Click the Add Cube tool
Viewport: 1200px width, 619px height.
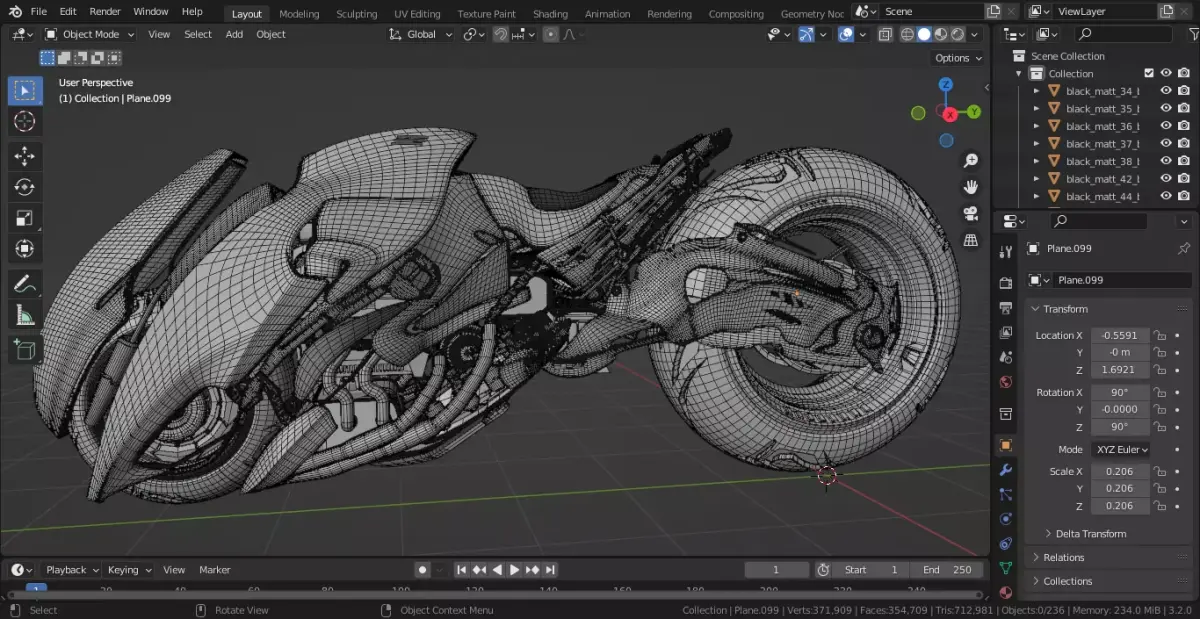[x=25, y=349]
